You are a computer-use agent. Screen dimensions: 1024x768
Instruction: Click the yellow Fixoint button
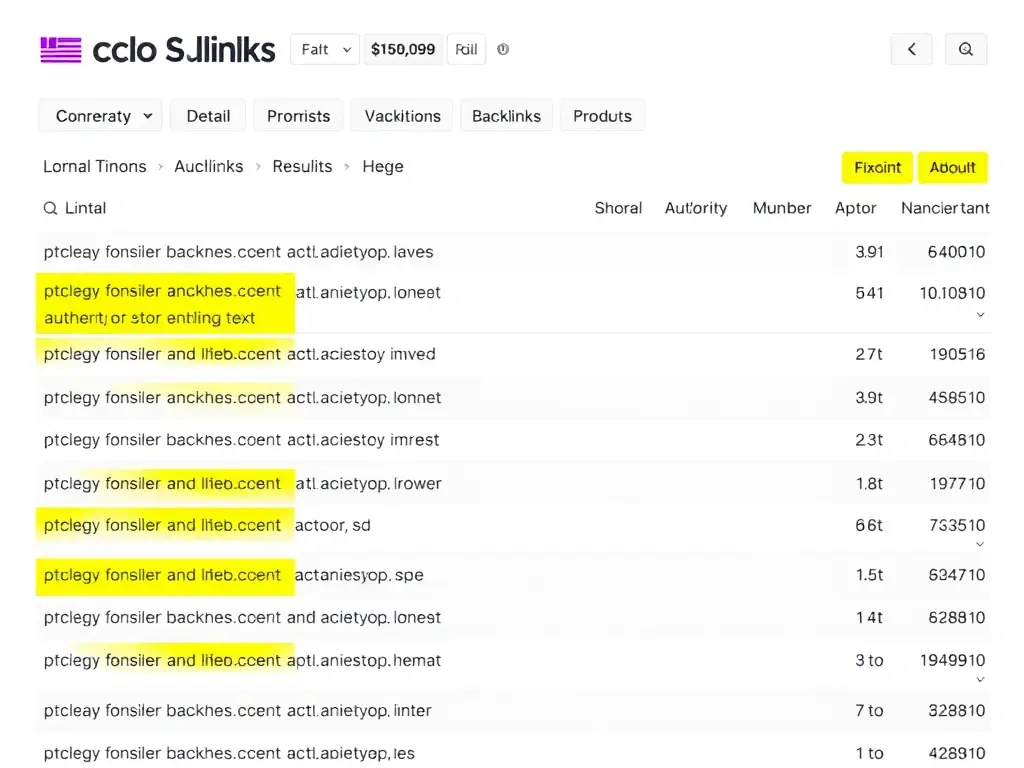pos(877,168)
